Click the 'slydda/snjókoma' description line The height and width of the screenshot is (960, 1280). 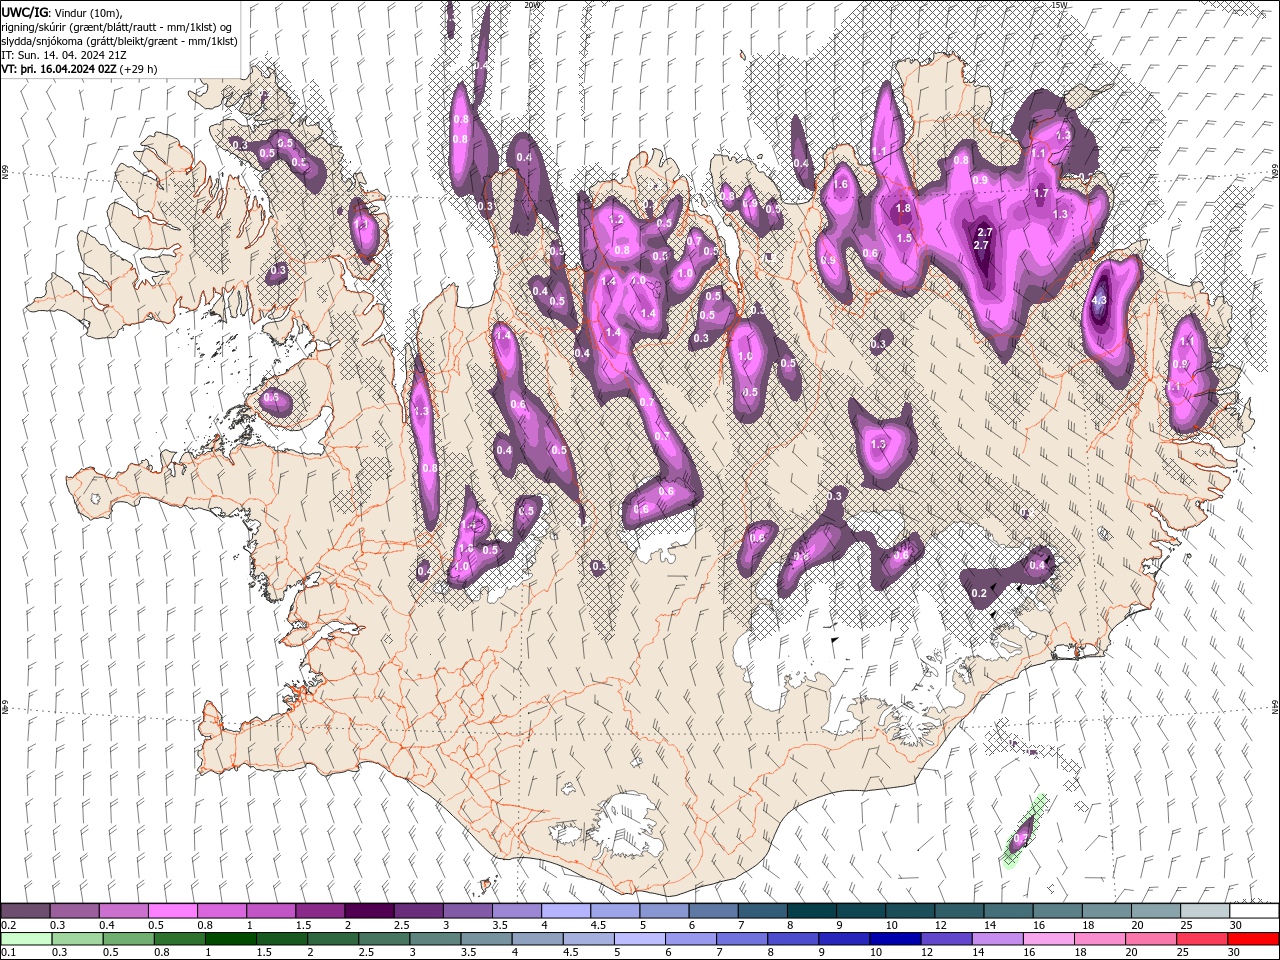119,41
